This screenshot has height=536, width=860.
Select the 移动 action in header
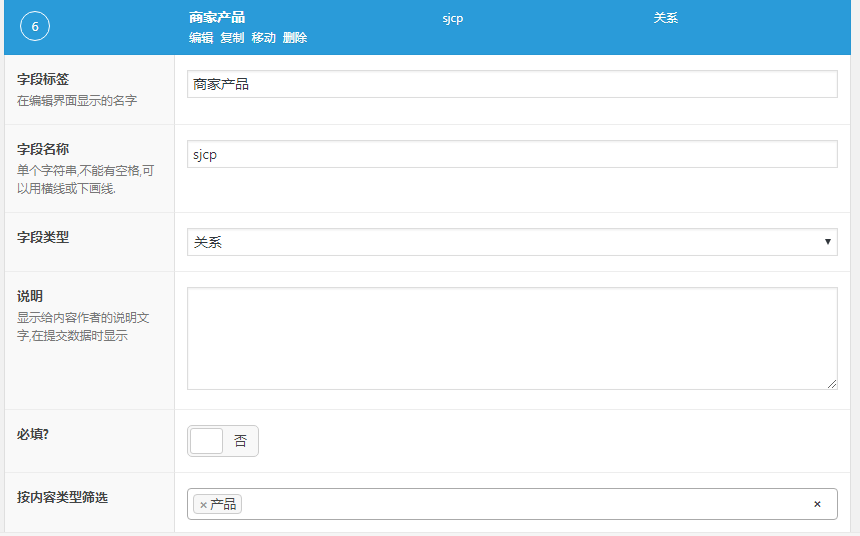tap(263, 38)
